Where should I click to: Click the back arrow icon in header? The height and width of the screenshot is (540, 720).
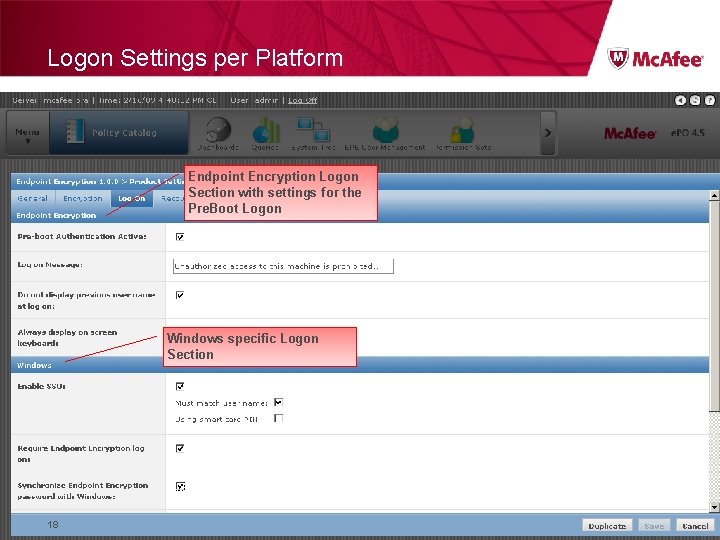(x=680, y=100)
